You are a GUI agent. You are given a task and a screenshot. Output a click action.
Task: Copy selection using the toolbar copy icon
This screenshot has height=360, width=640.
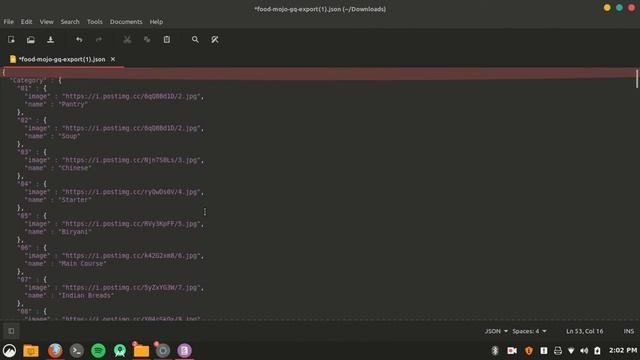[147, 40]
